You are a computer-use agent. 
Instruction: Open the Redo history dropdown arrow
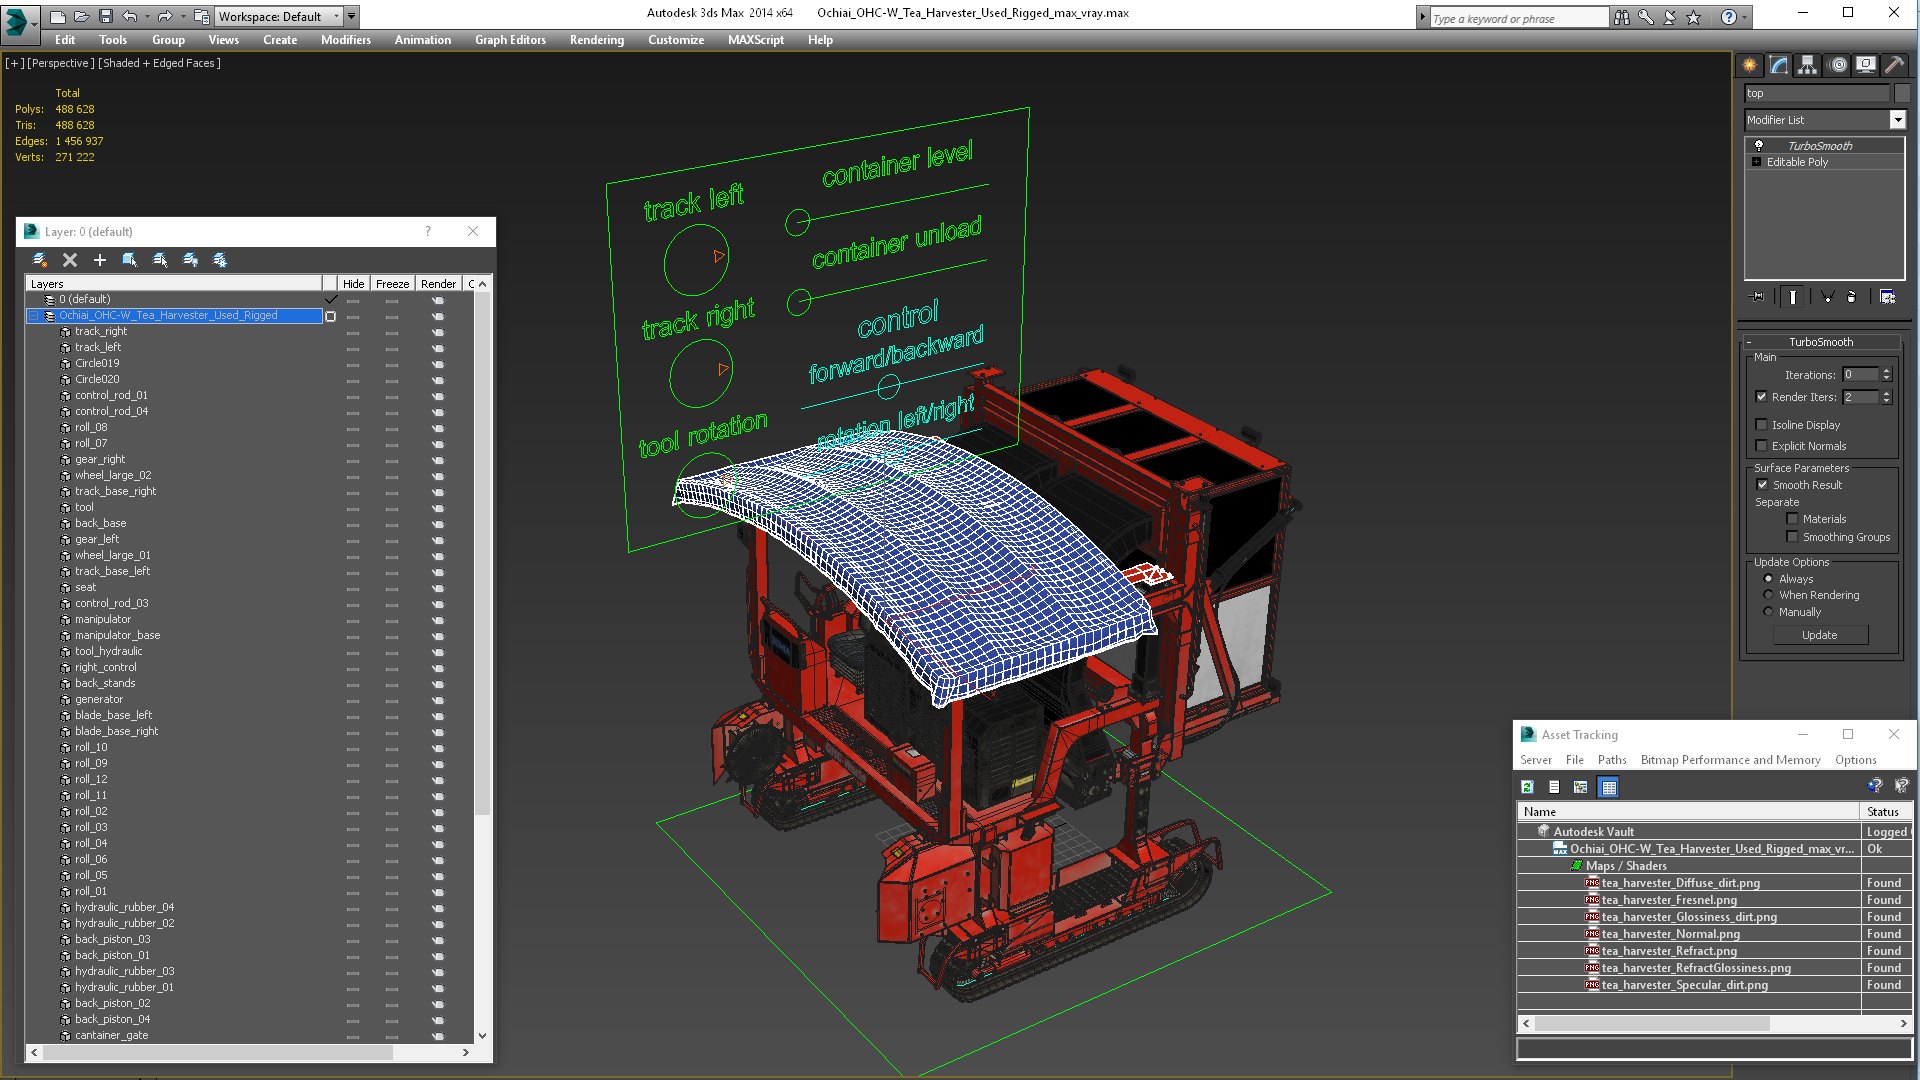(182, 17)
